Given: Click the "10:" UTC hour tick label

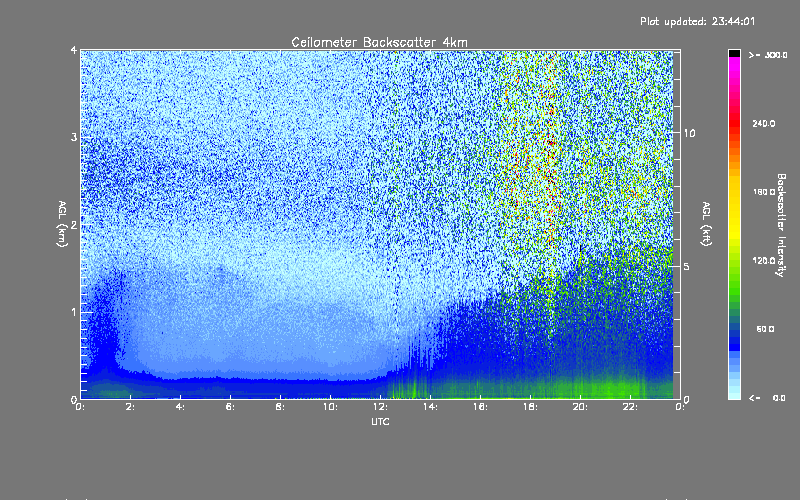Looking at the screenshot, I should [330, 407].
